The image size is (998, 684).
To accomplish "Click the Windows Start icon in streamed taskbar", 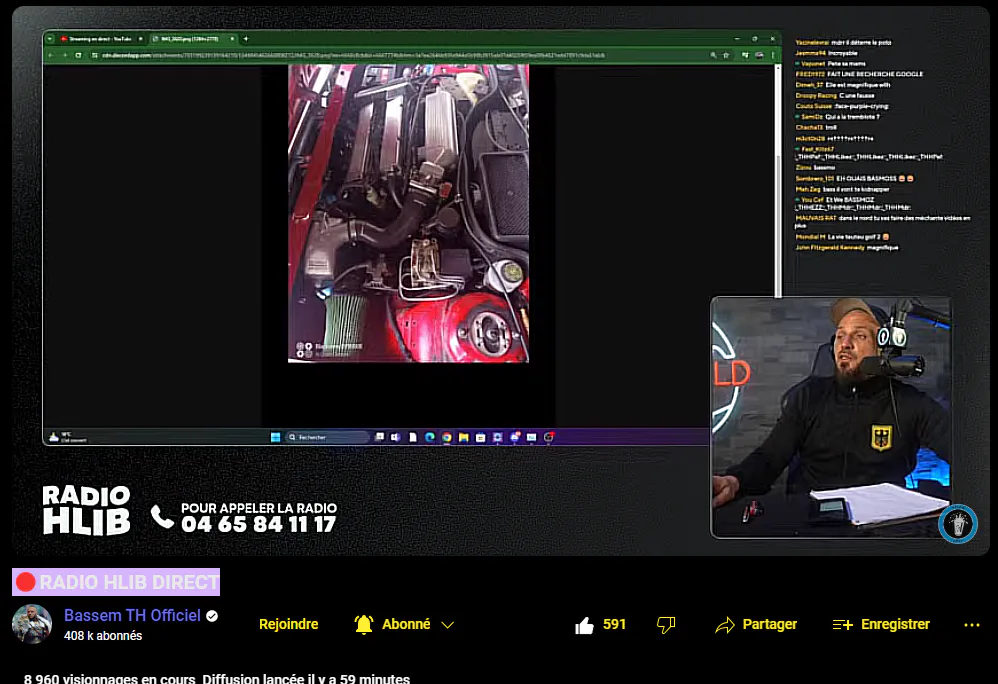I will pyautogui.click(x=276, y=437).
